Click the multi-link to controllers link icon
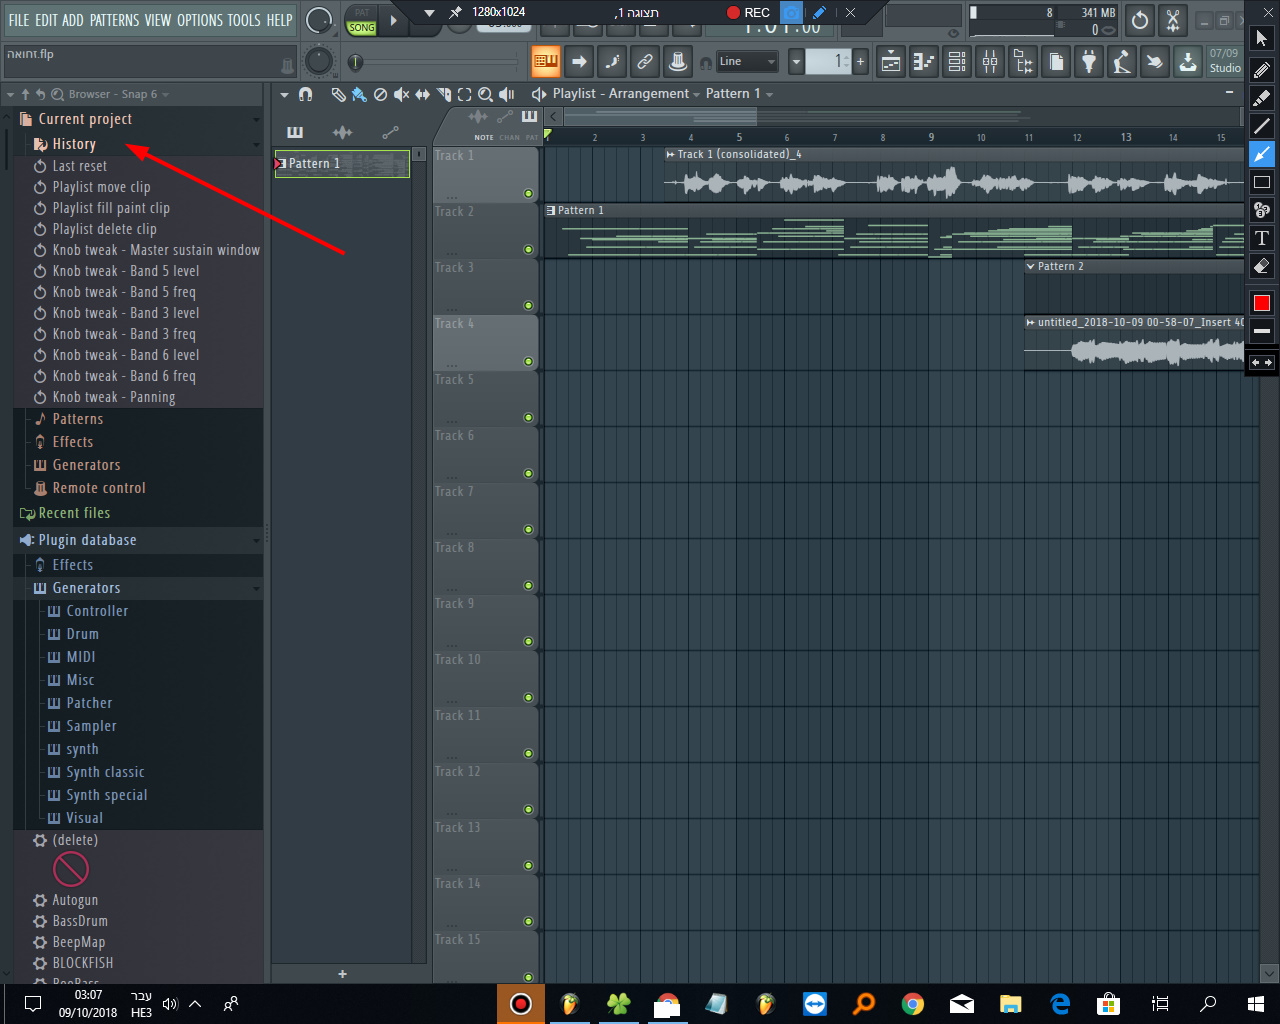Viewport: 1280px width, 1024px height. pos(645,62)
